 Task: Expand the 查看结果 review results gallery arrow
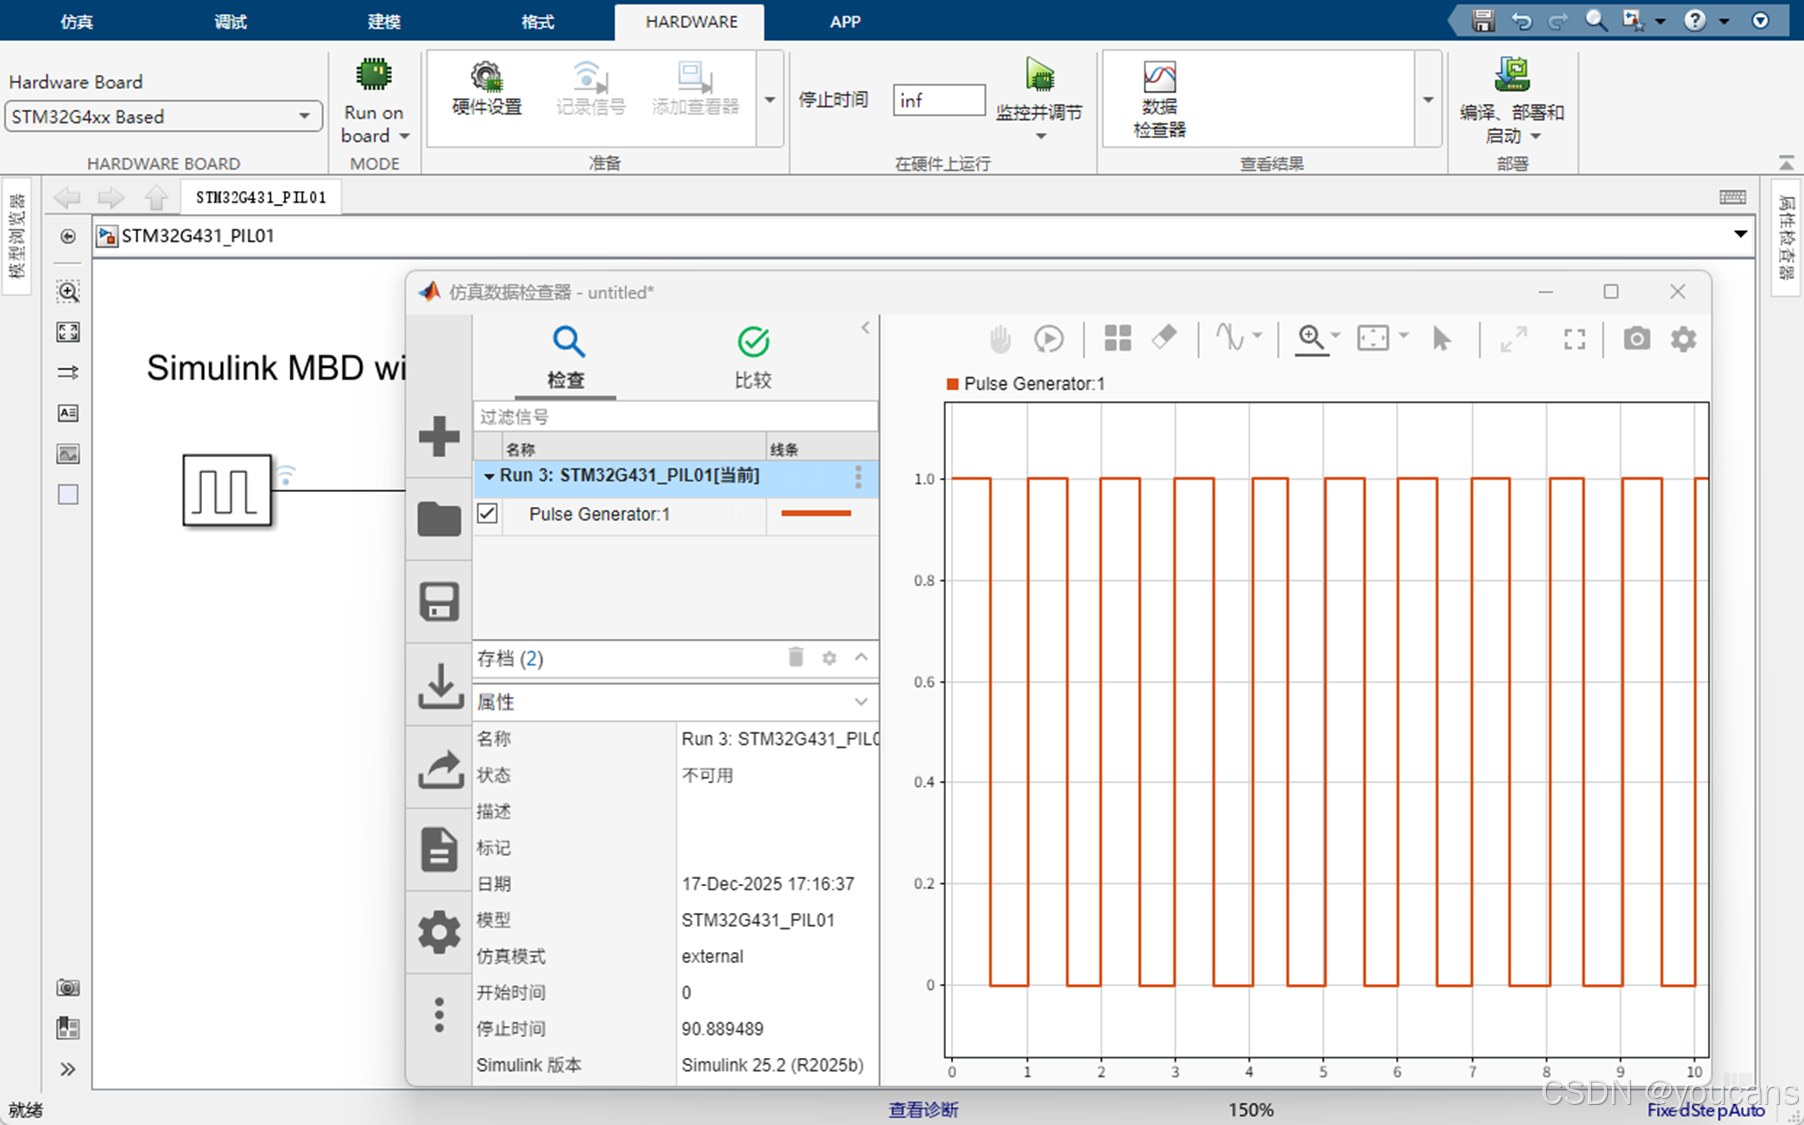[1428, 100]
